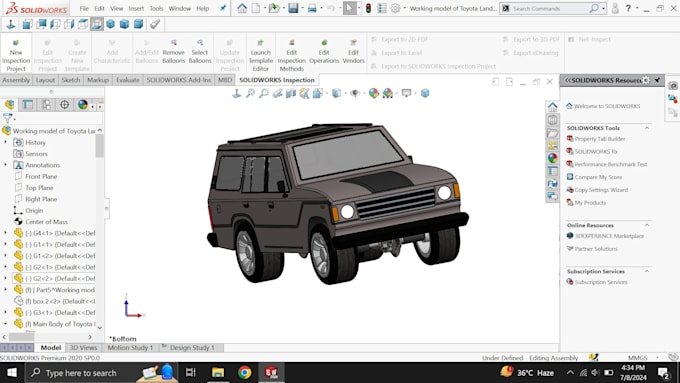This screenshot has width=680, height=383.
Task: Click MMGS unit system in status bar
Action: (638, 358)
